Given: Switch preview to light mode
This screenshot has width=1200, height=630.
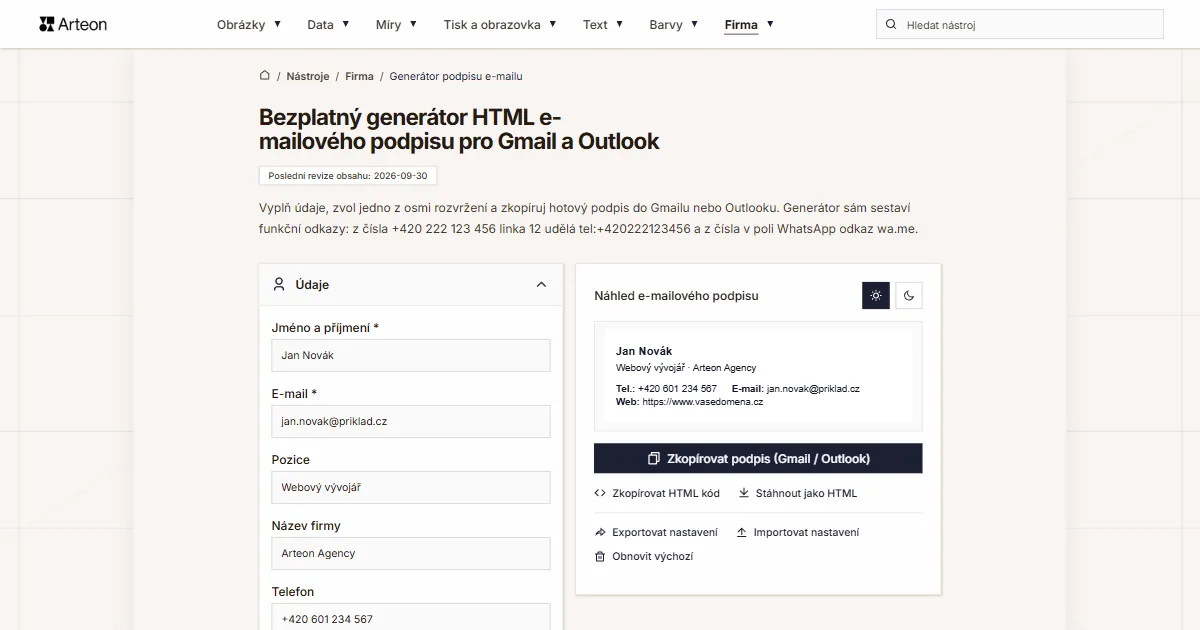Looking at the screenshot, I should (876, 295).
